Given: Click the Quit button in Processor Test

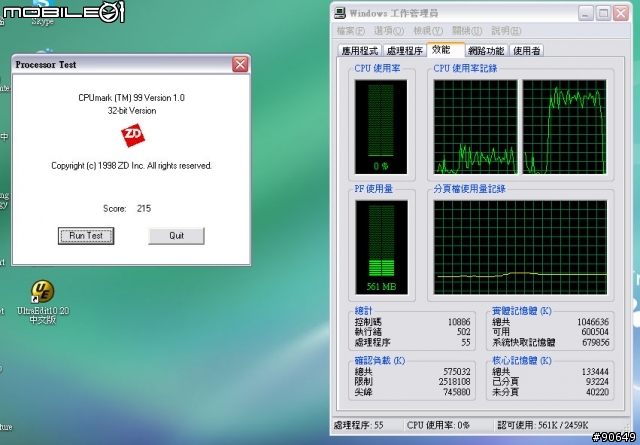Looking at the screenshot, I should click(x=176, y=236).
